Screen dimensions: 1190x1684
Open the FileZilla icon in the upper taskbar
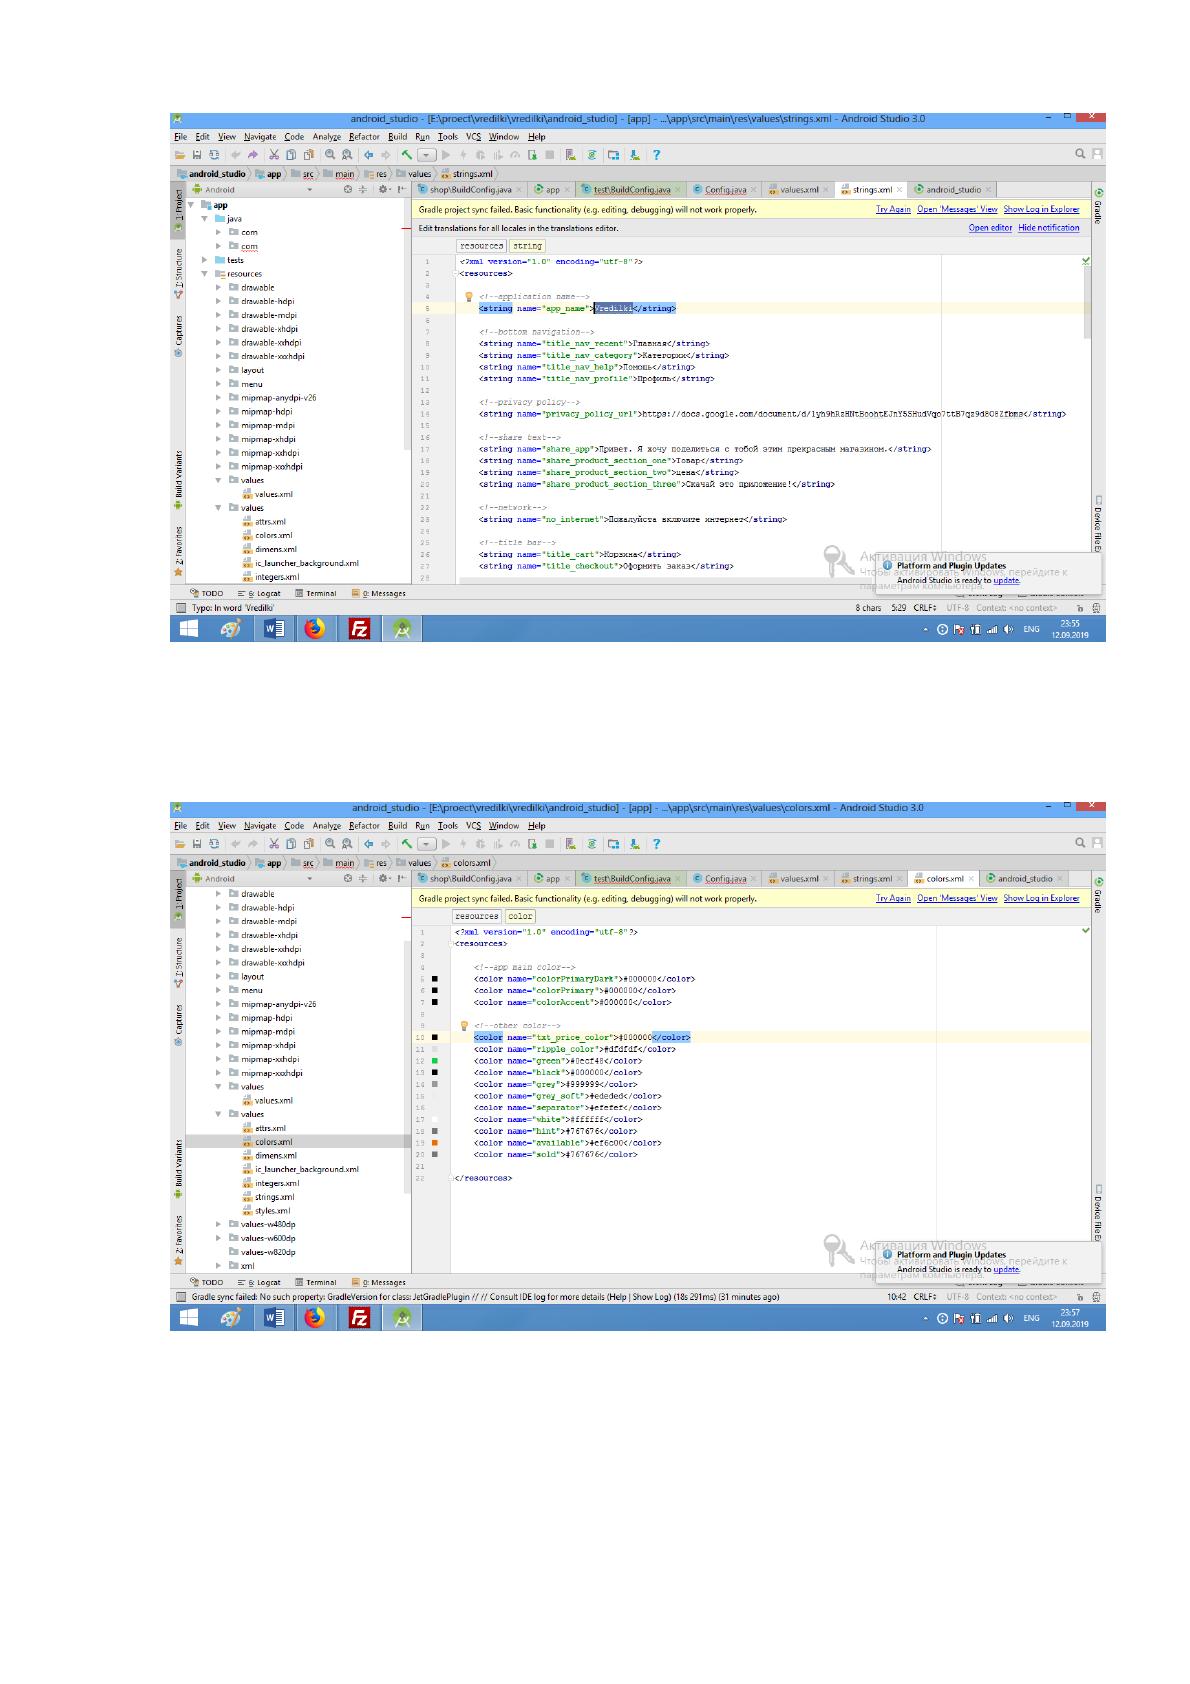coord(359,629)
